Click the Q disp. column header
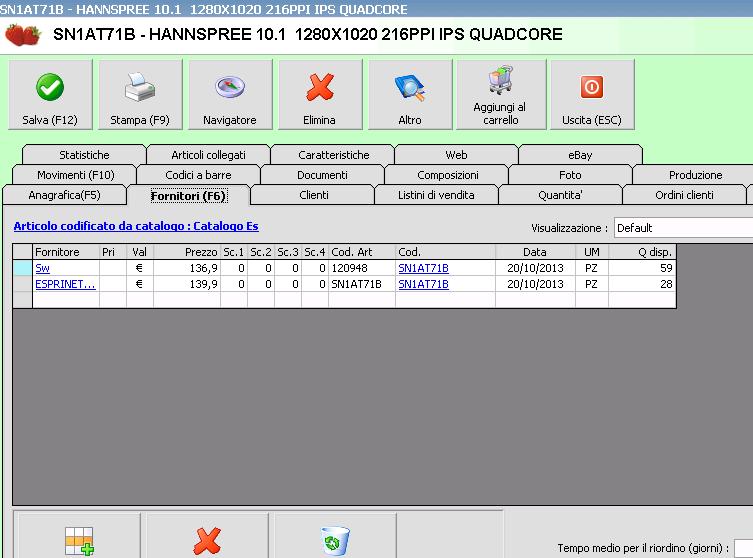The height and width of the screenshot is (558, 753). pos(642,252)
